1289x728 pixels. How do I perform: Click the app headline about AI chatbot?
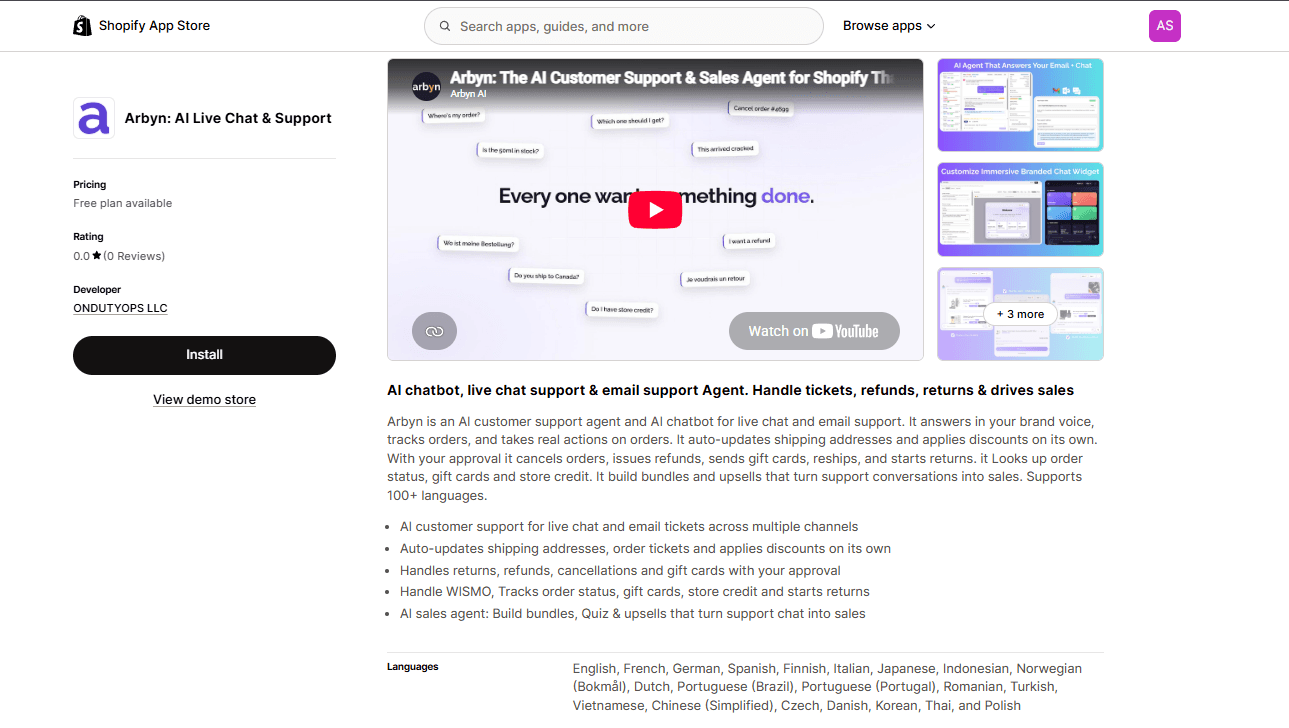tap(730, 390)
